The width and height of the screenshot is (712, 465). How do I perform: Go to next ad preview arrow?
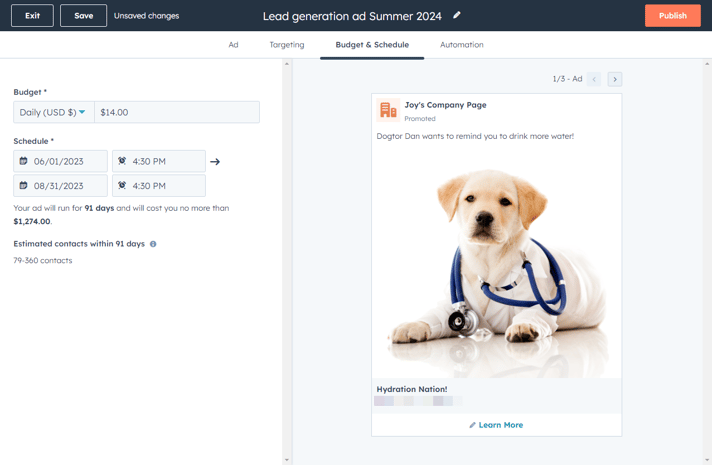[615, 79]
